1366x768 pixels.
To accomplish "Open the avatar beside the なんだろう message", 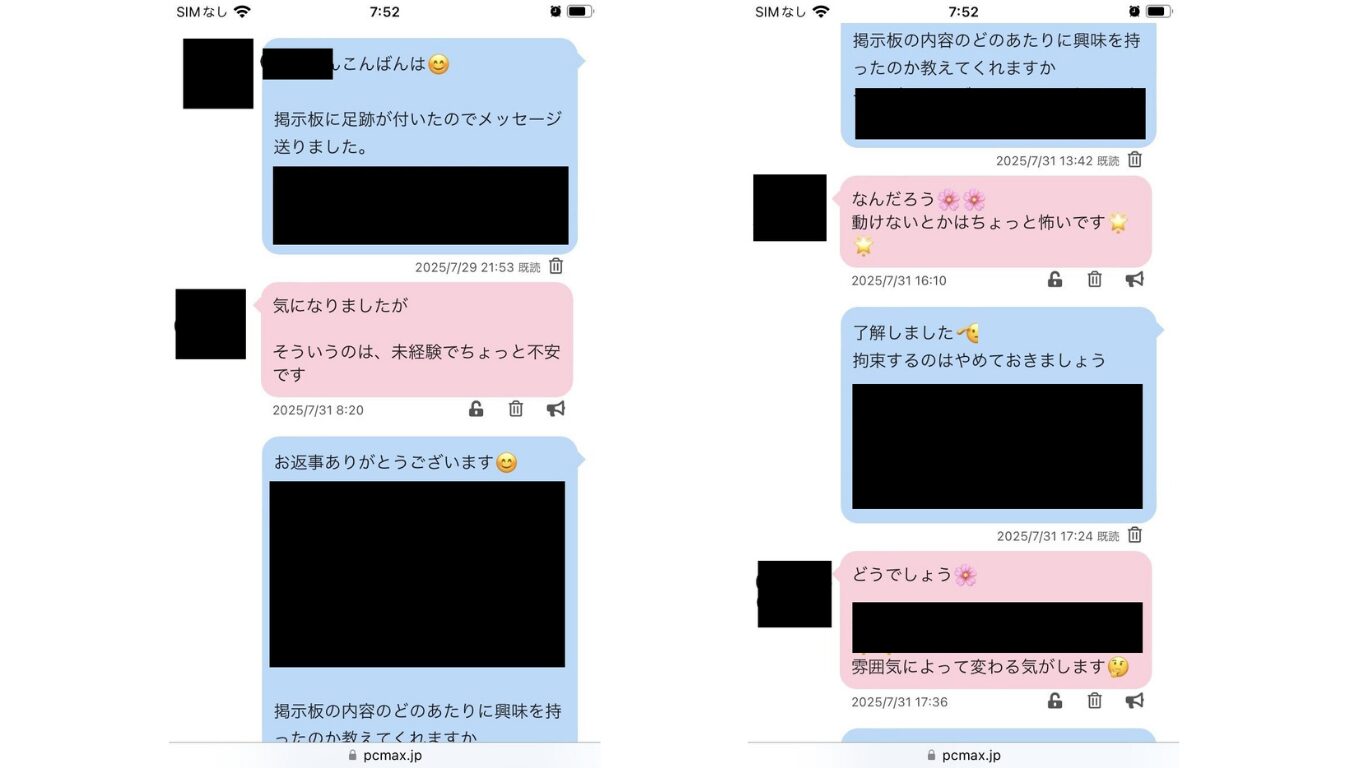I will [x=790, y=208].
